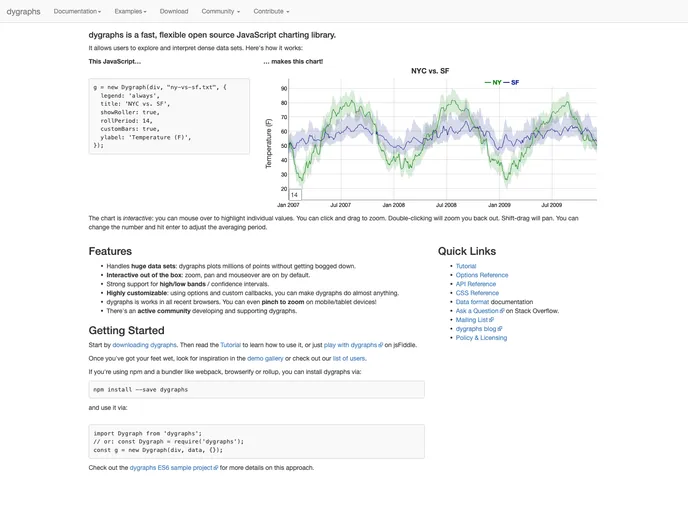Click external link icon beside Ask a Question
The image size is (688, 512).
coord(502,311)
